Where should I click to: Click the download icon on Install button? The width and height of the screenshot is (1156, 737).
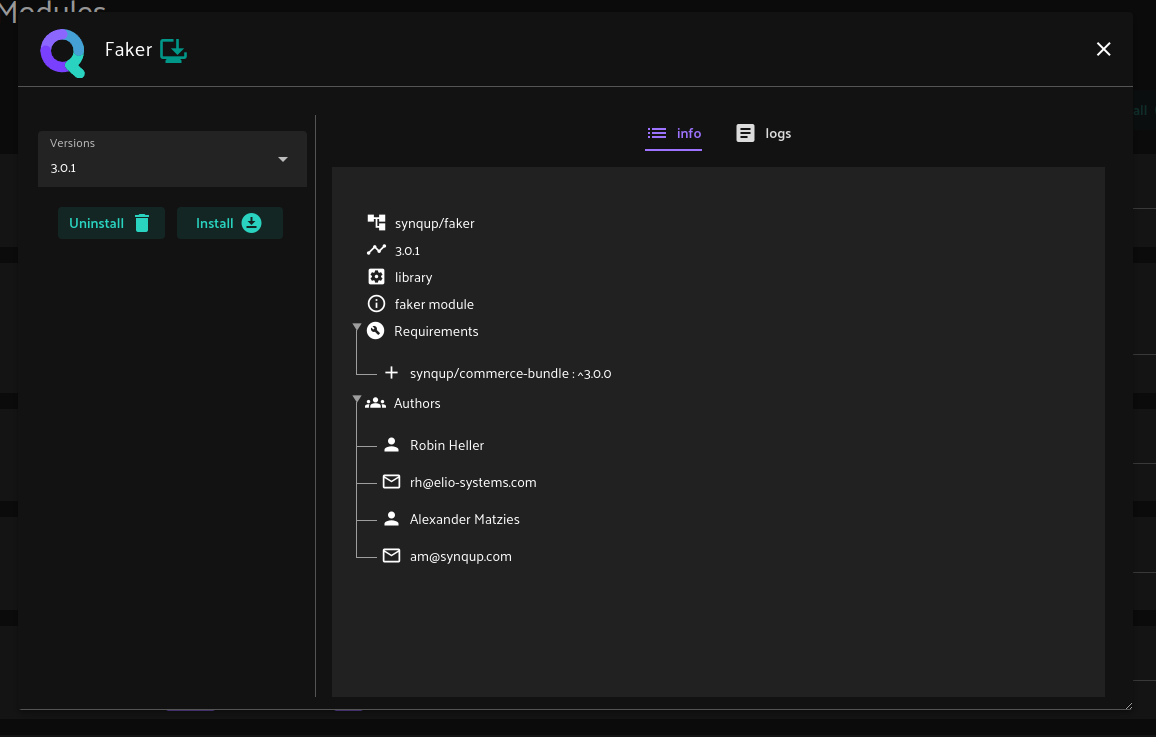251,223
